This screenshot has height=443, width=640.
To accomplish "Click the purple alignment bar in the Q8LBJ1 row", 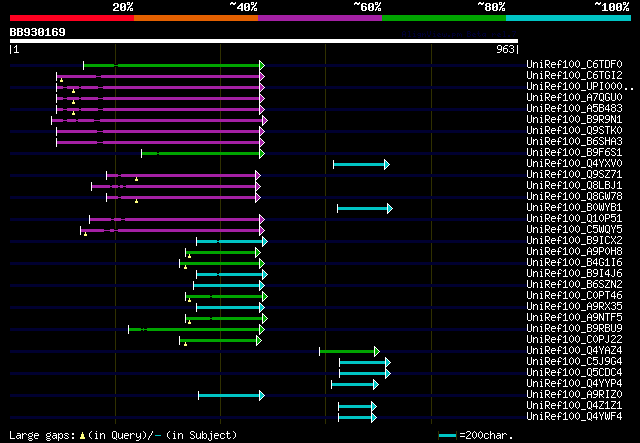I will 176,187.
